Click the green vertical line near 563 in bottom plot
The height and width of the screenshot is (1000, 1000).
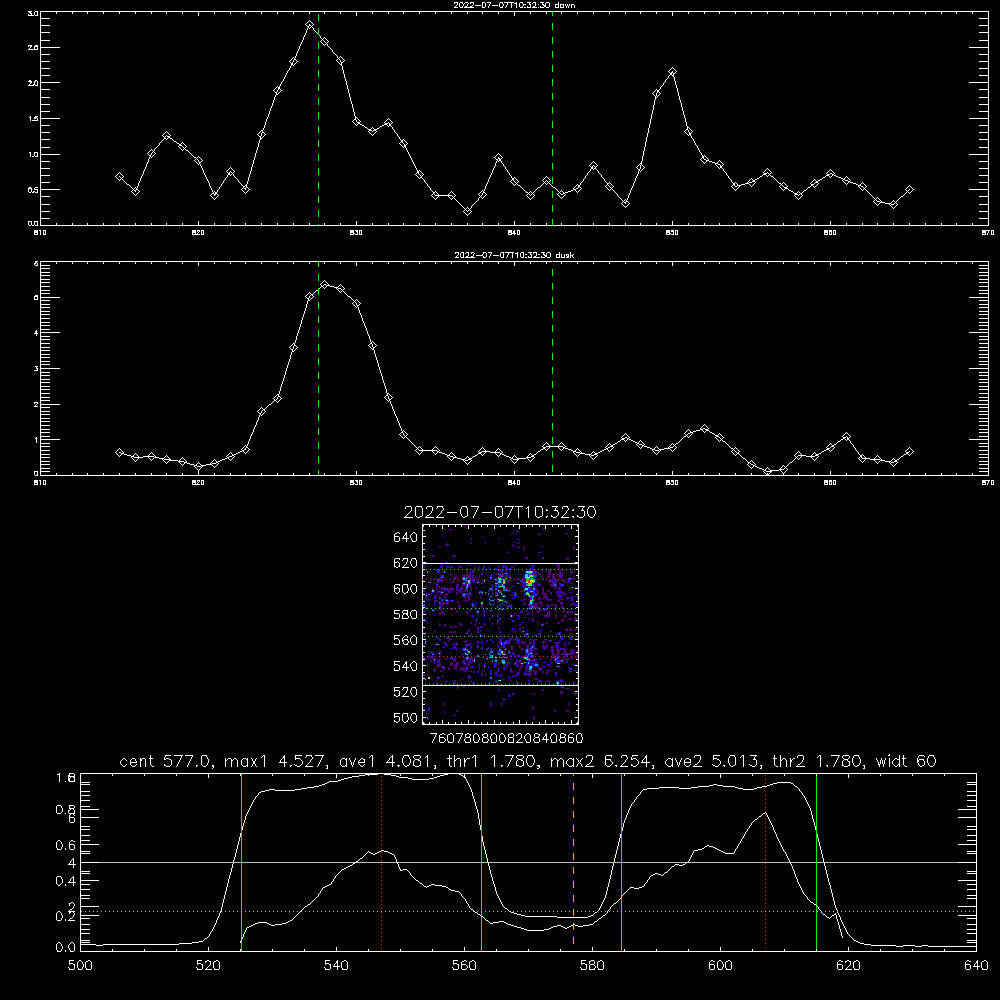point(482,862)
